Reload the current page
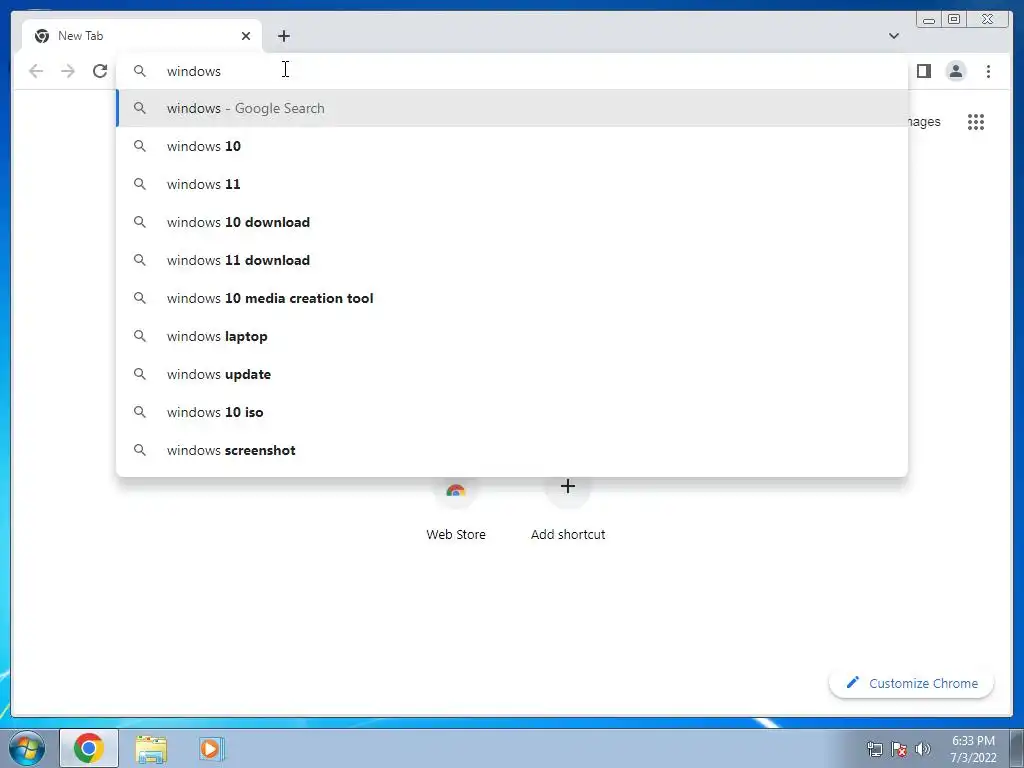This screenshot has height=768, width=1024. [100, 71]
